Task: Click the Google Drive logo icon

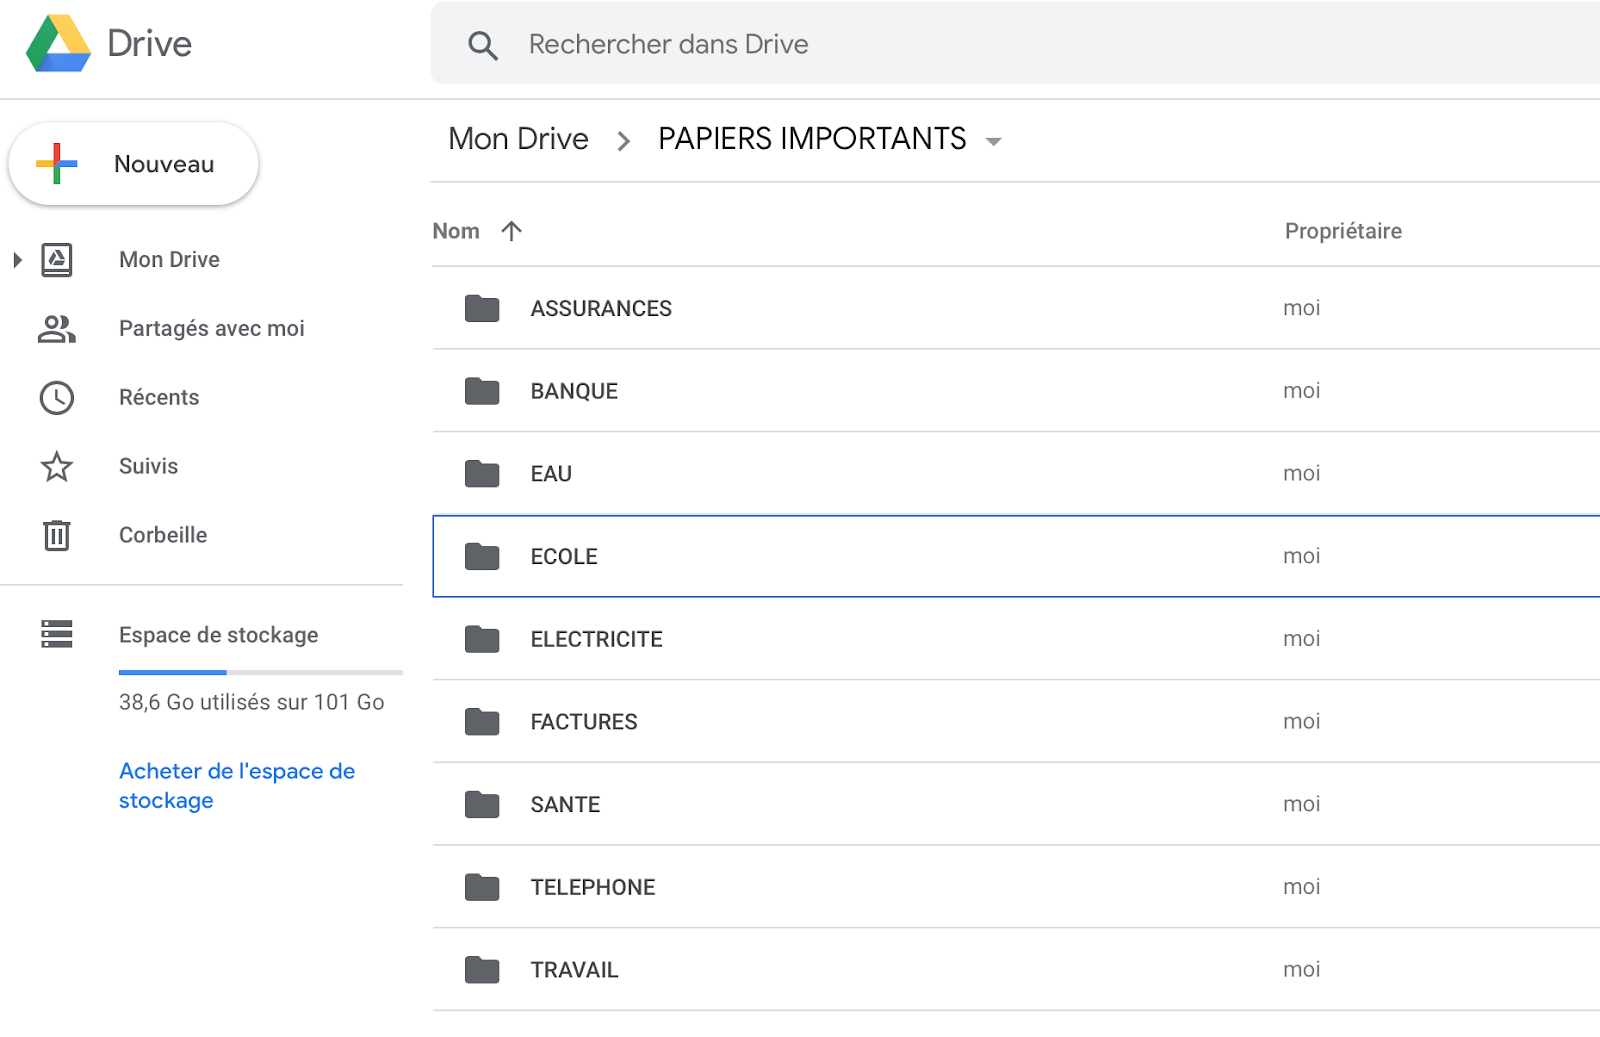Action: coord(58,44)
